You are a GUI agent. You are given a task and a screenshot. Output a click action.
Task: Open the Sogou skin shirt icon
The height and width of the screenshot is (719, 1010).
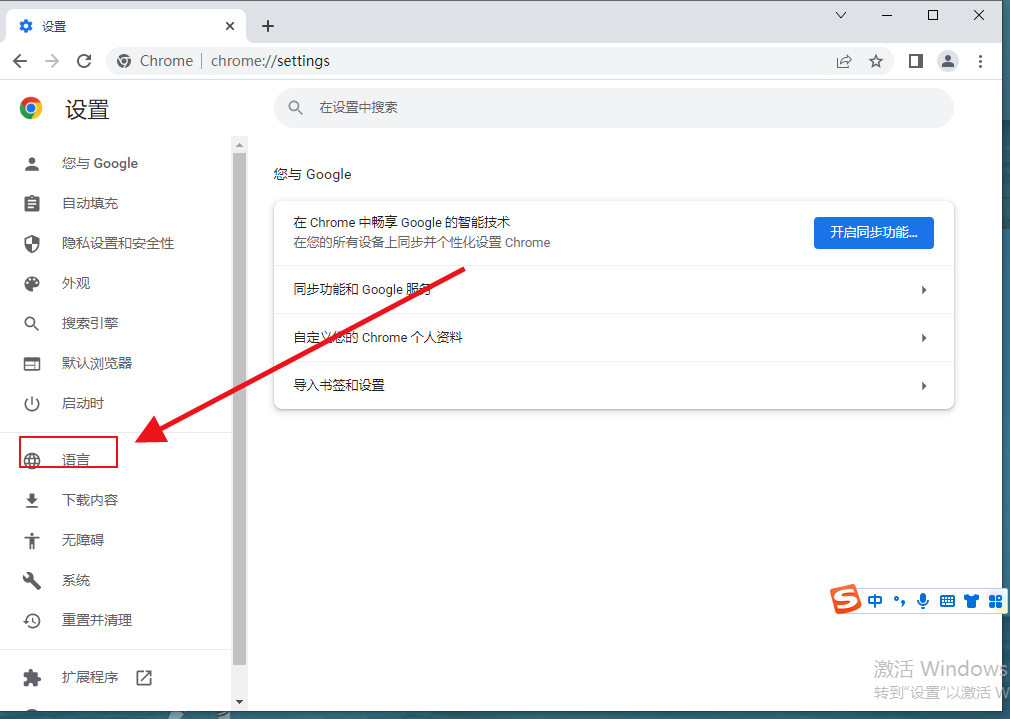pos(971,601)
